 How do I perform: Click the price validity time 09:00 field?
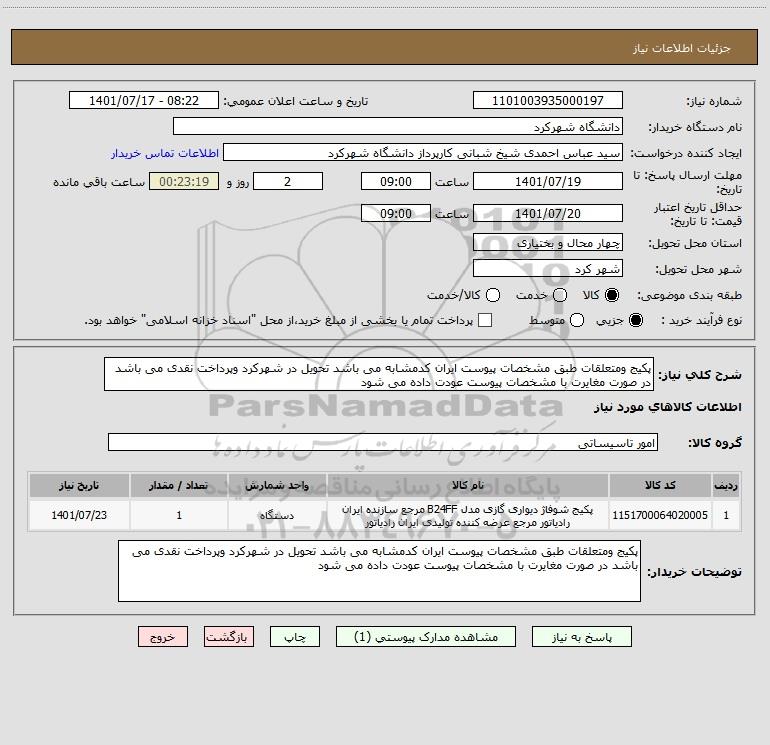pos(396,213)
